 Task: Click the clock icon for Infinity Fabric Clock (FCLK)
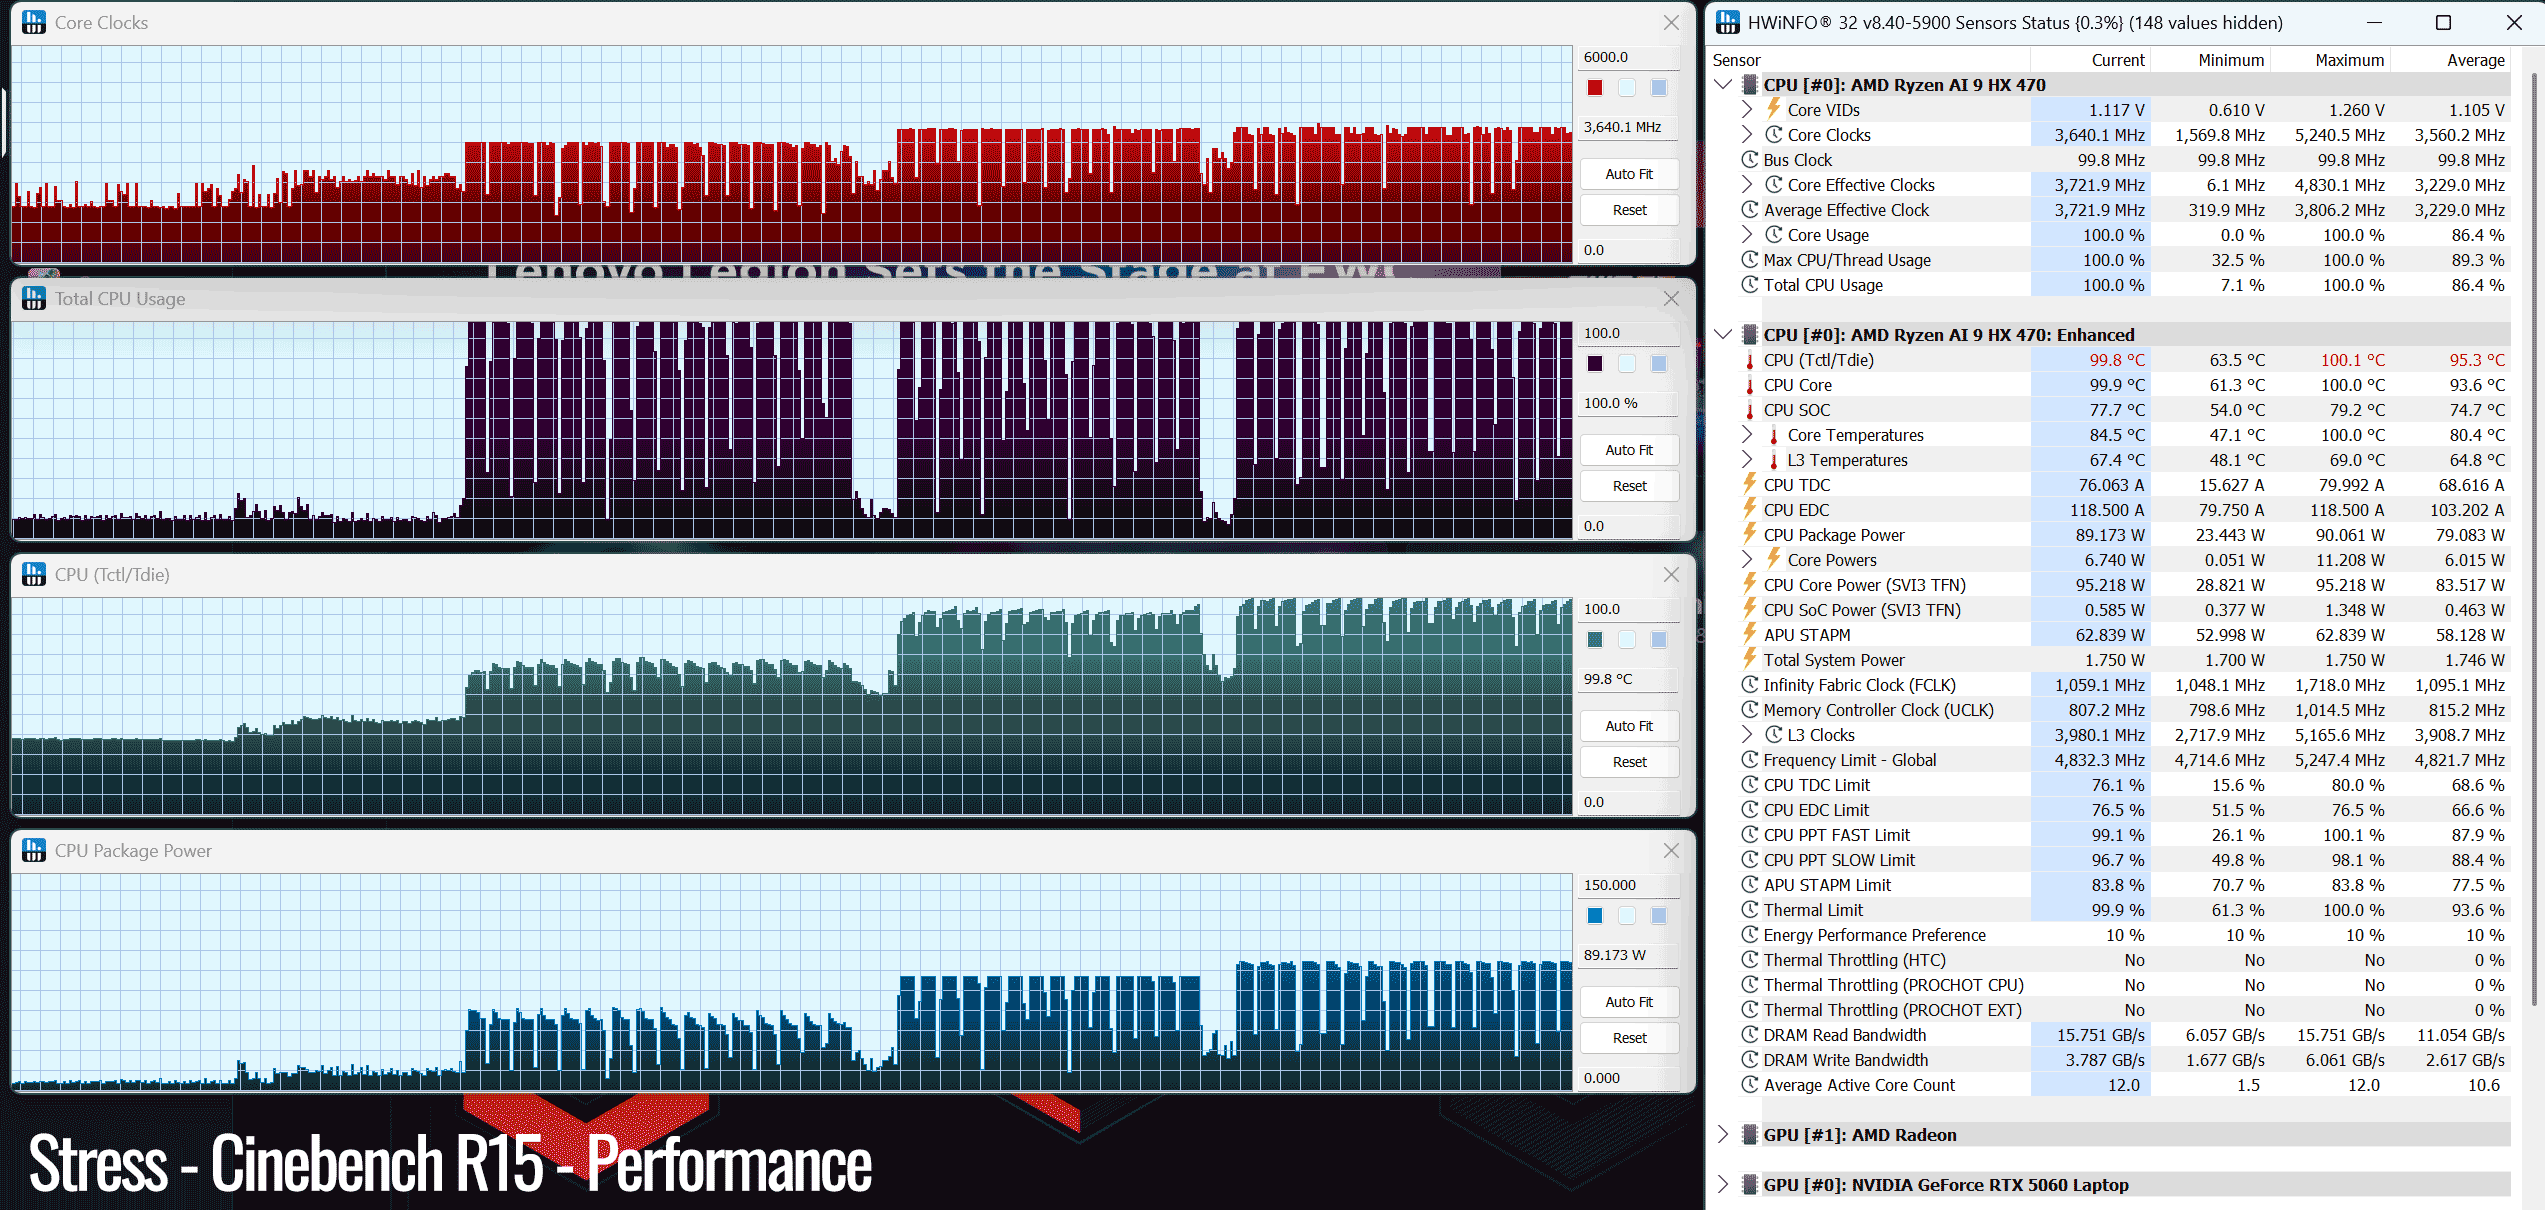coord(1750,685)
